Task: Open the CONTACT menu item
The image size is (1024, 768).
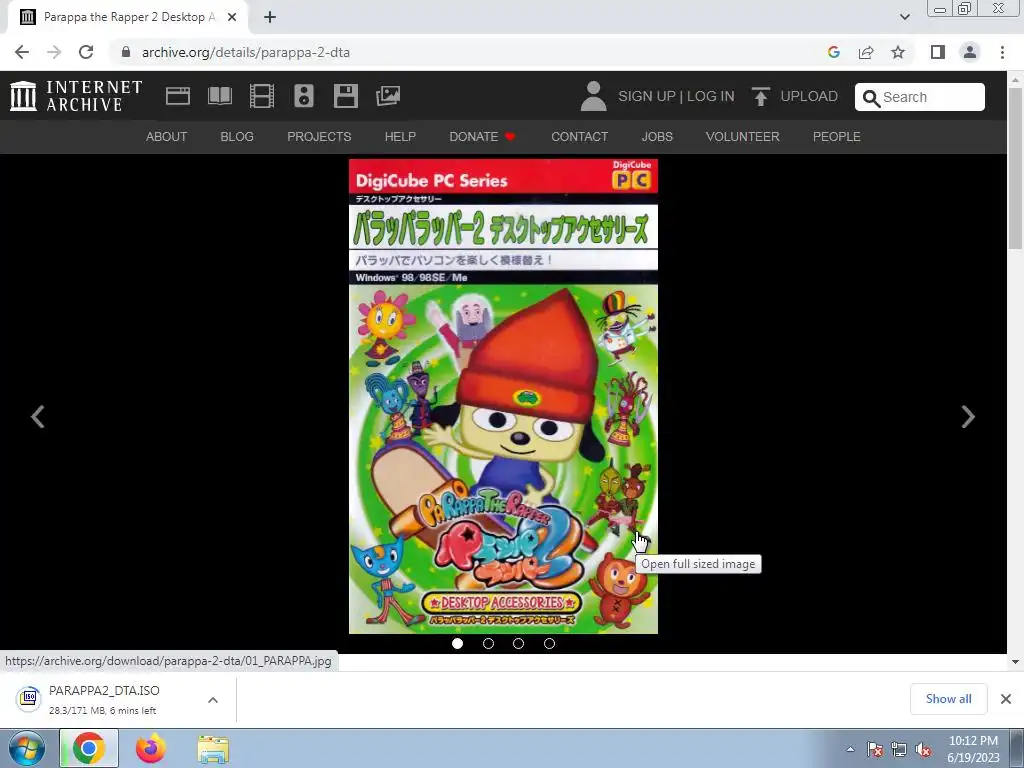Action: (579, 136)
